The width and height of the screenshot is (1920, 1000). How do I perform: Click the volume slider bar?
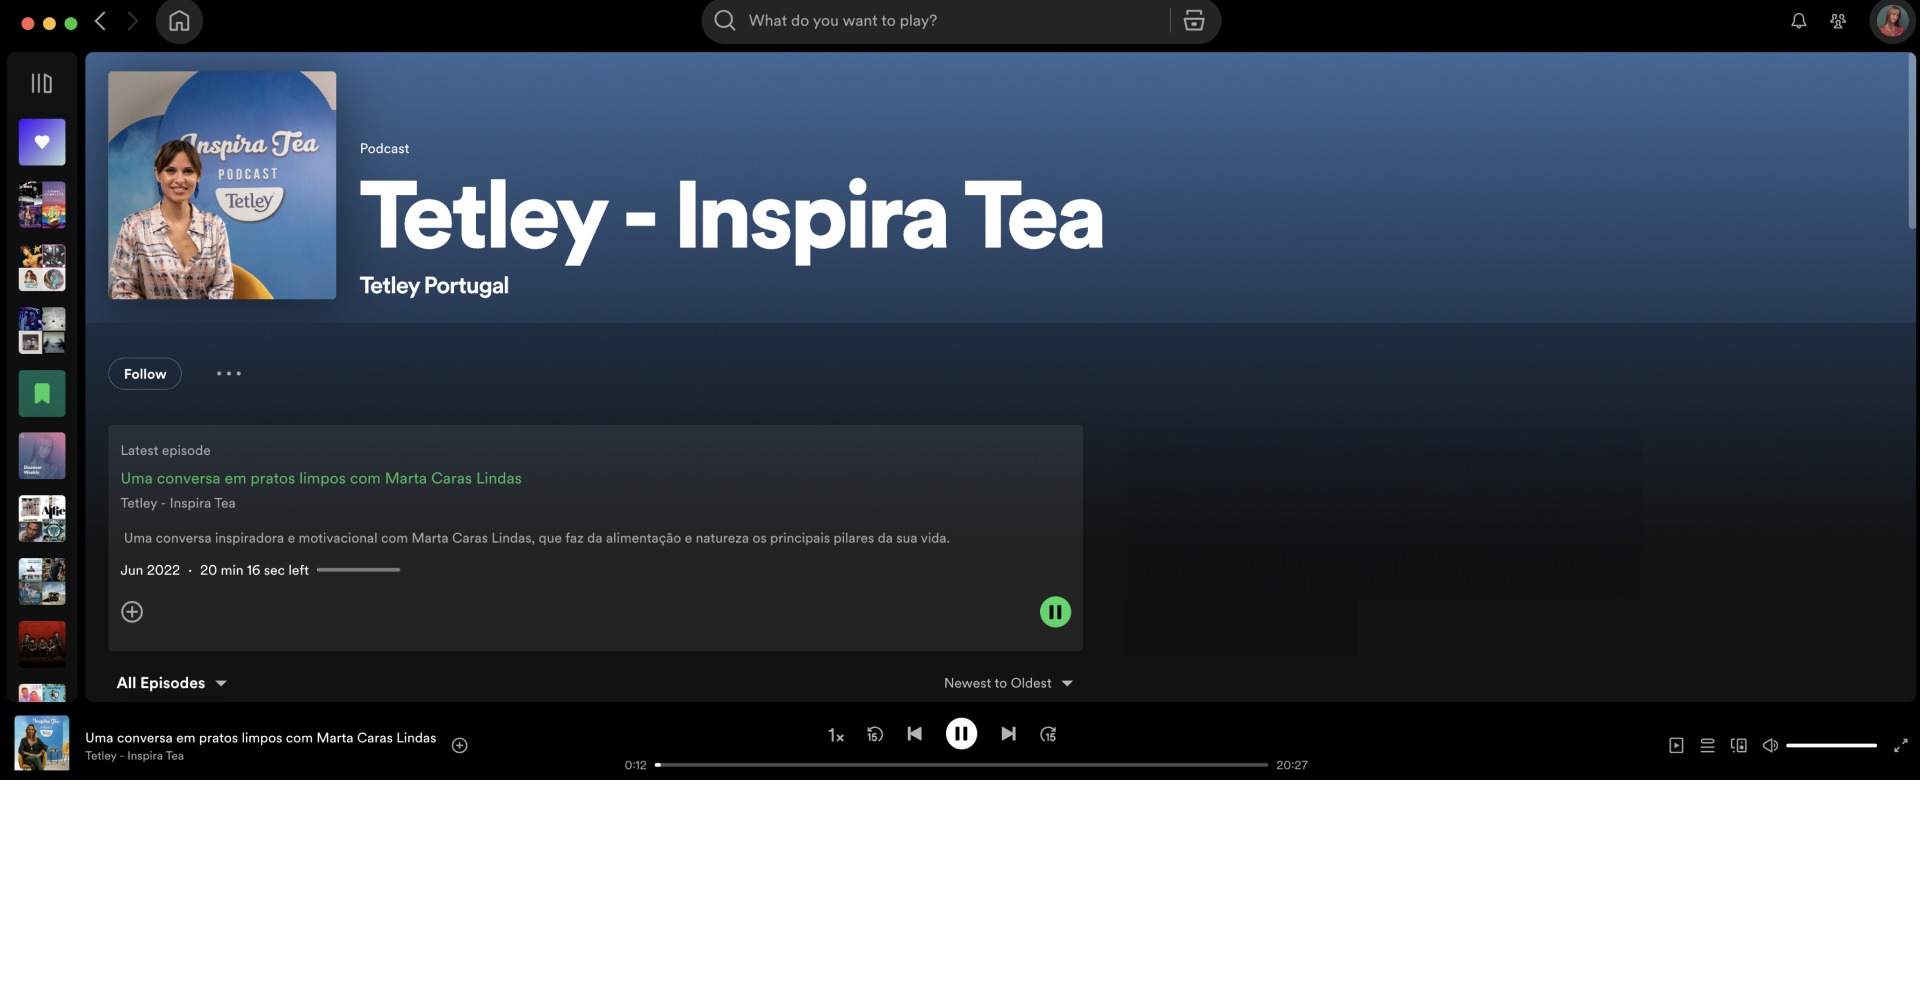point(1831,745)
